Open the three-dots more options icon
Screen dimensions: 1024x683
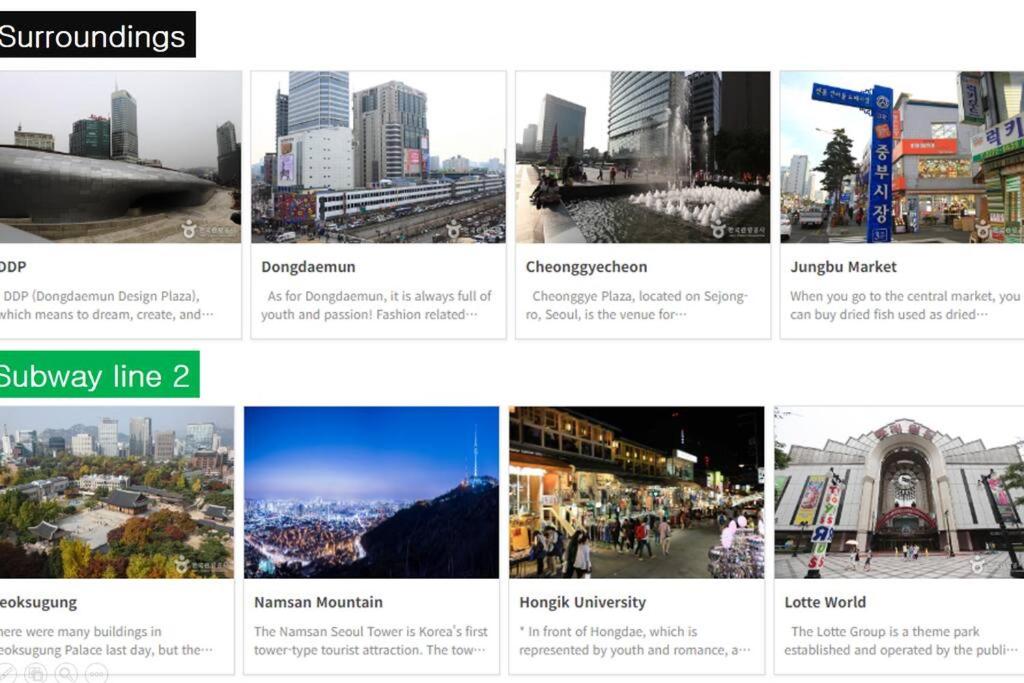click(96, 673)
